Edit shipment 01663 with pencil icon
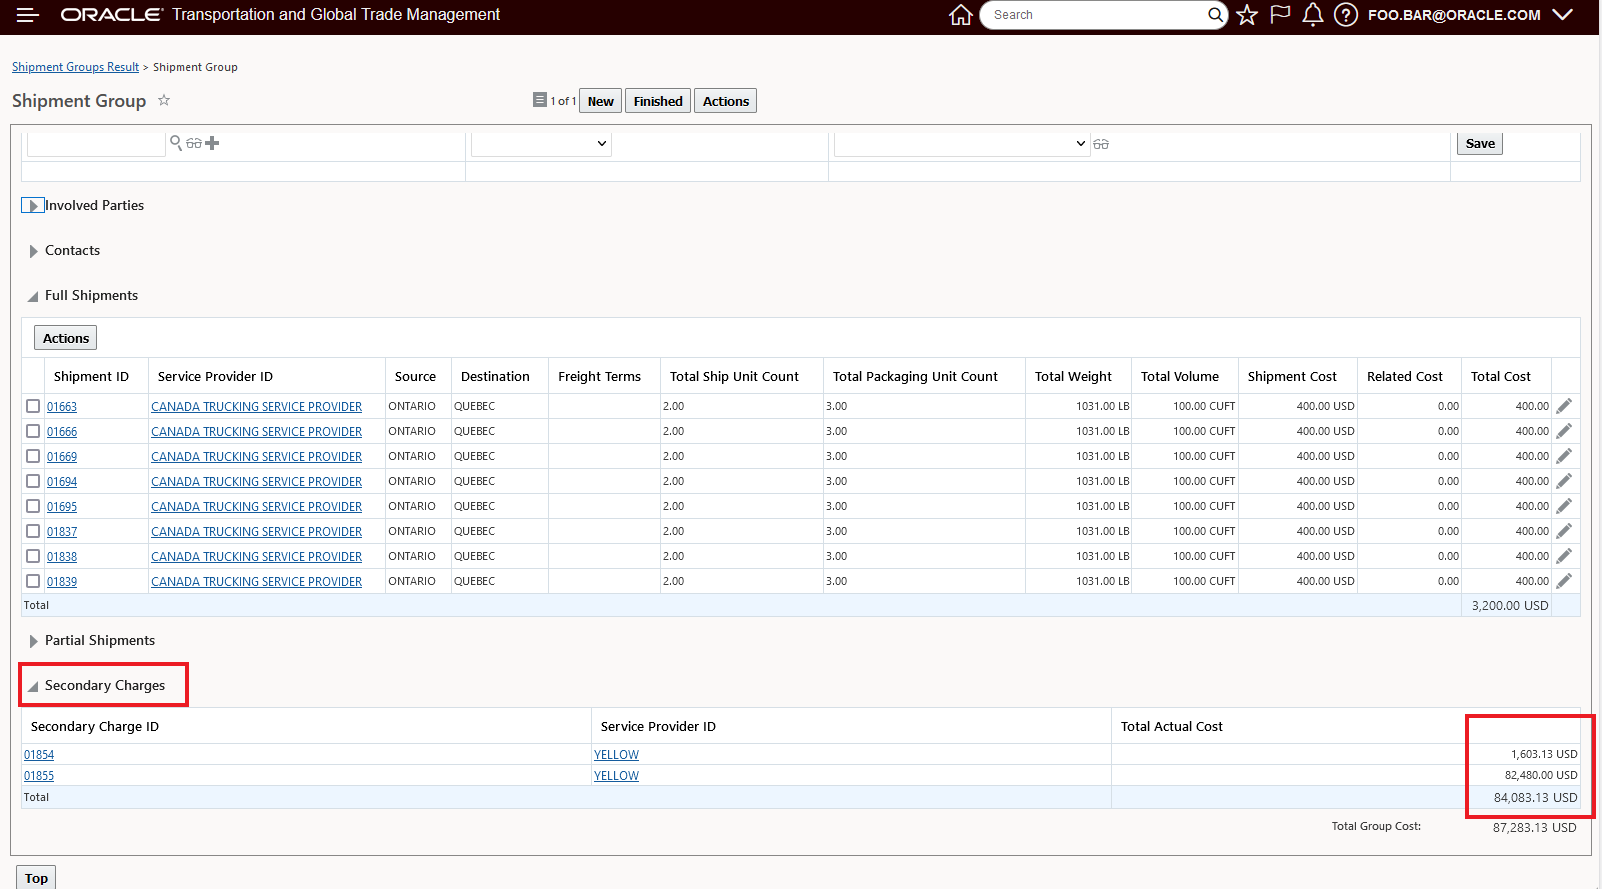 (1564, 406)
